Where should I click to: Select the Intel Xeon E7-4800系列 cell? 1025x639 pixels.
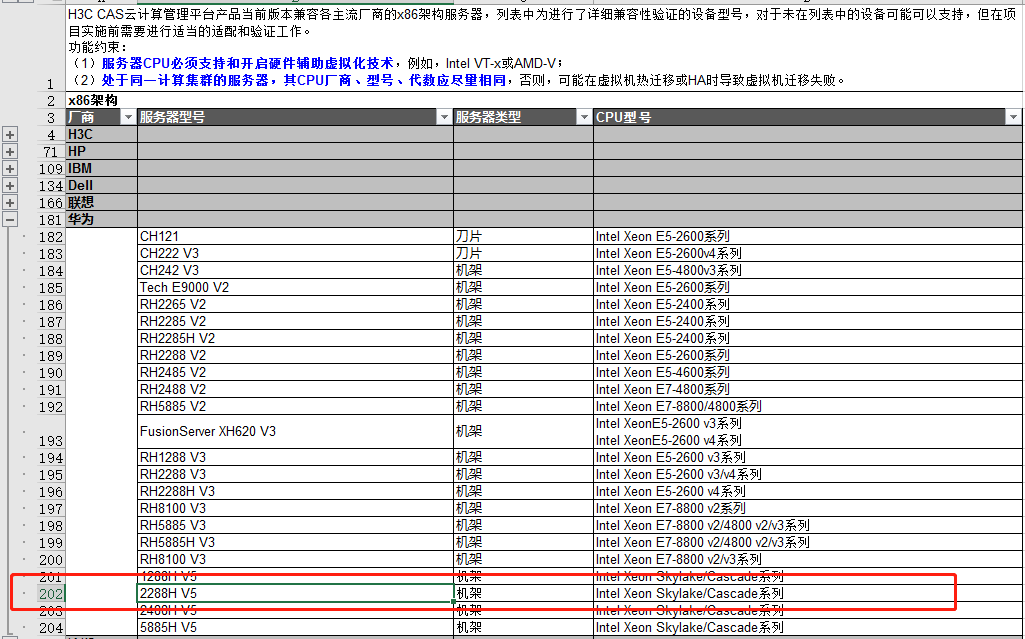pos(808,389)
